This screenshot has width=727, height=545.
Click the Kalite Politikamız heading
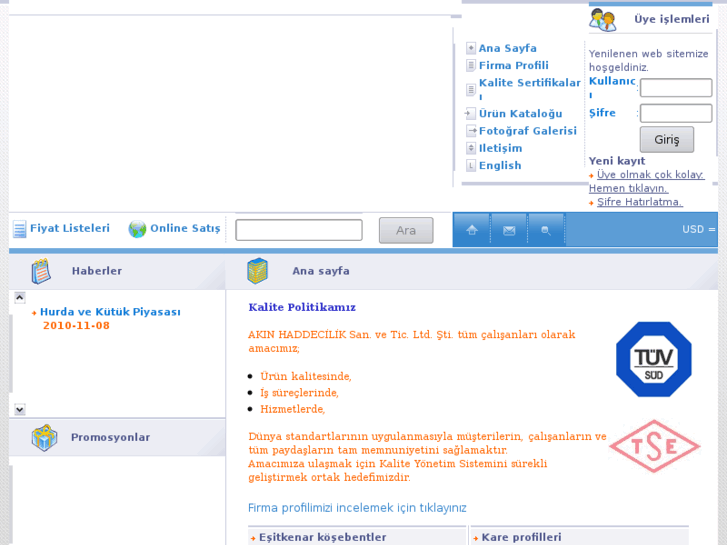click(x=302, y=307)
